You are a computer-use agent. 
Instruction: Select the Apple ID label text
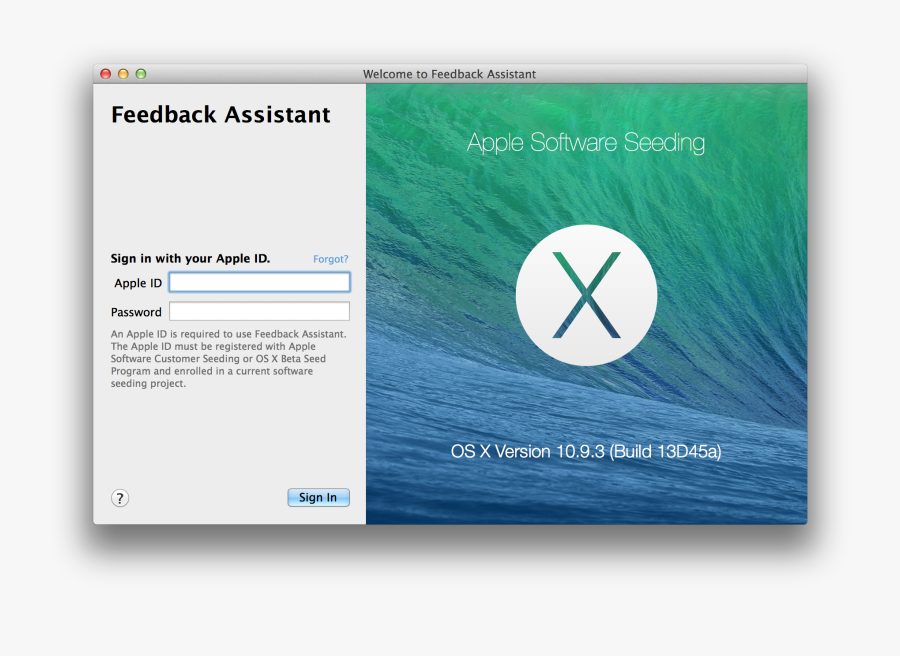click(x=137, y=283)
